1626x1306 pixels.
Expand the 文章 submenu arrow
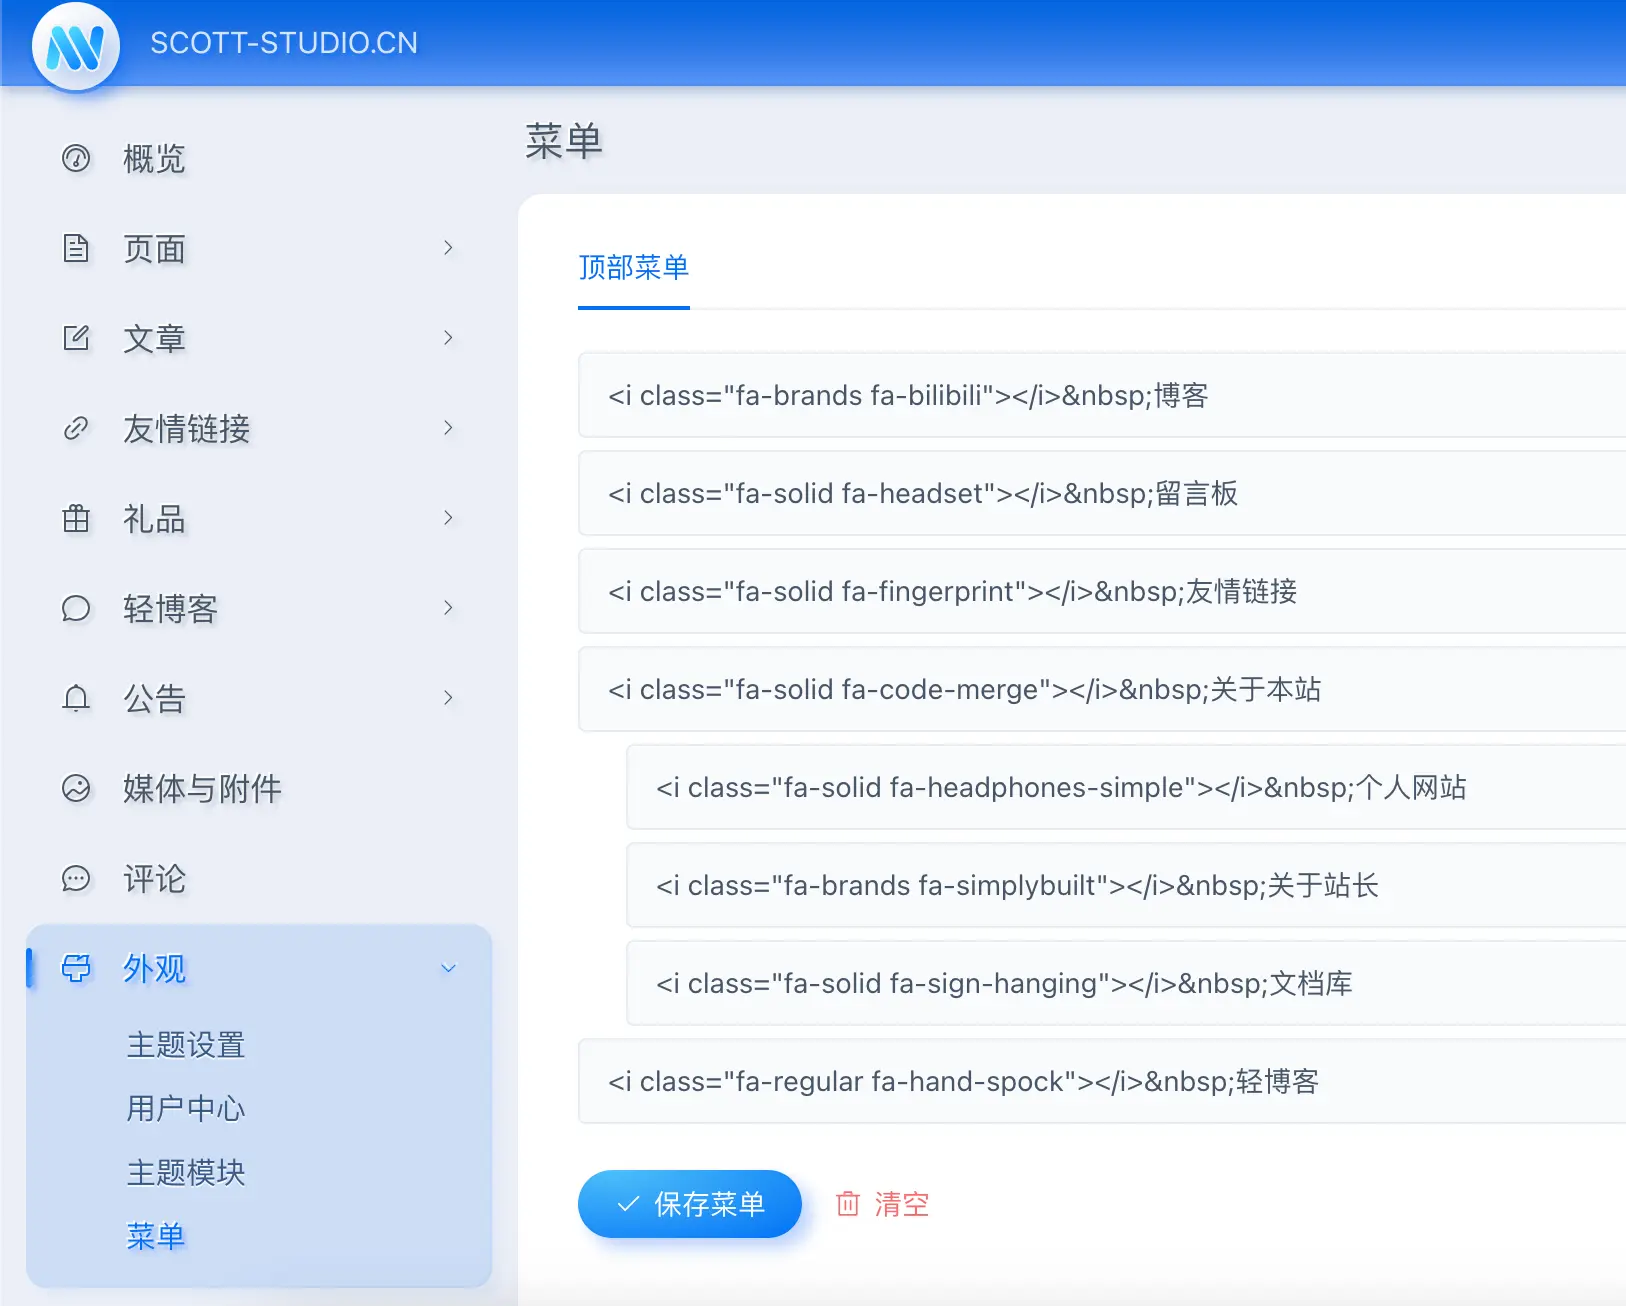[x=448, y=338]
